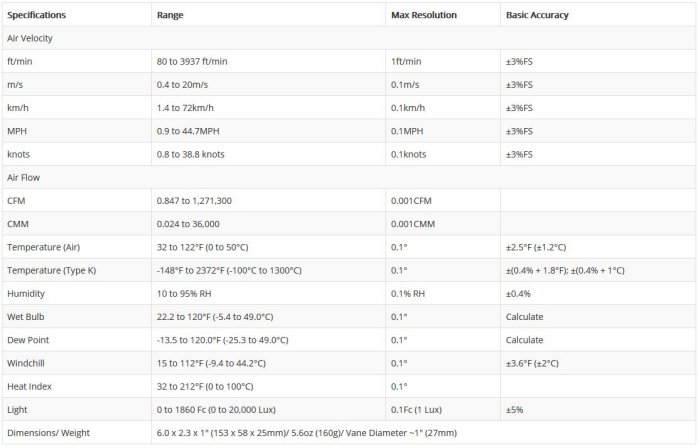Select the Air Flow section row
The width and height of the screenshot is (700, 448).
pyautogui.click(x=25, y=177)
